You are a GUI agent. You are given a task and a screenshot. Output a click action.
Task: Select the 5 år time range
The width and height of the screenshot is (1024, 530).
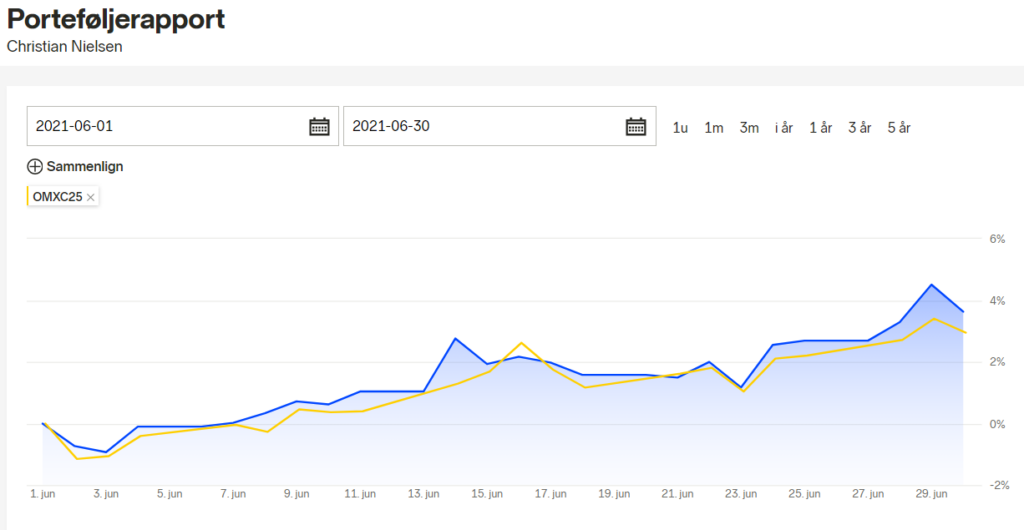pos(899,128)
